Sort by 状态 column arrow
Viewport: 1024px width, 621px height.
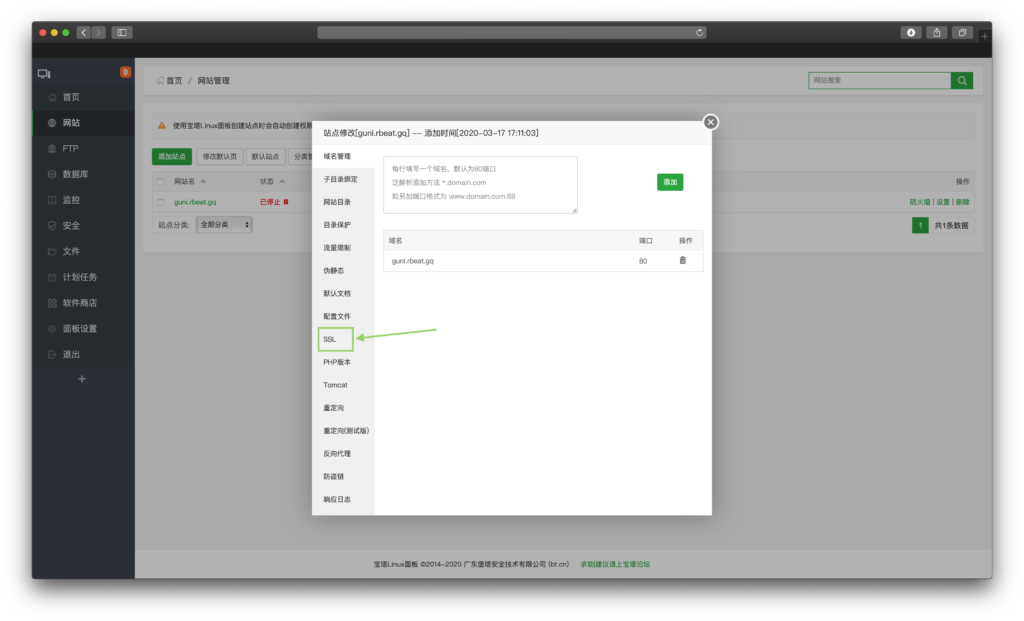pos(282,182)
